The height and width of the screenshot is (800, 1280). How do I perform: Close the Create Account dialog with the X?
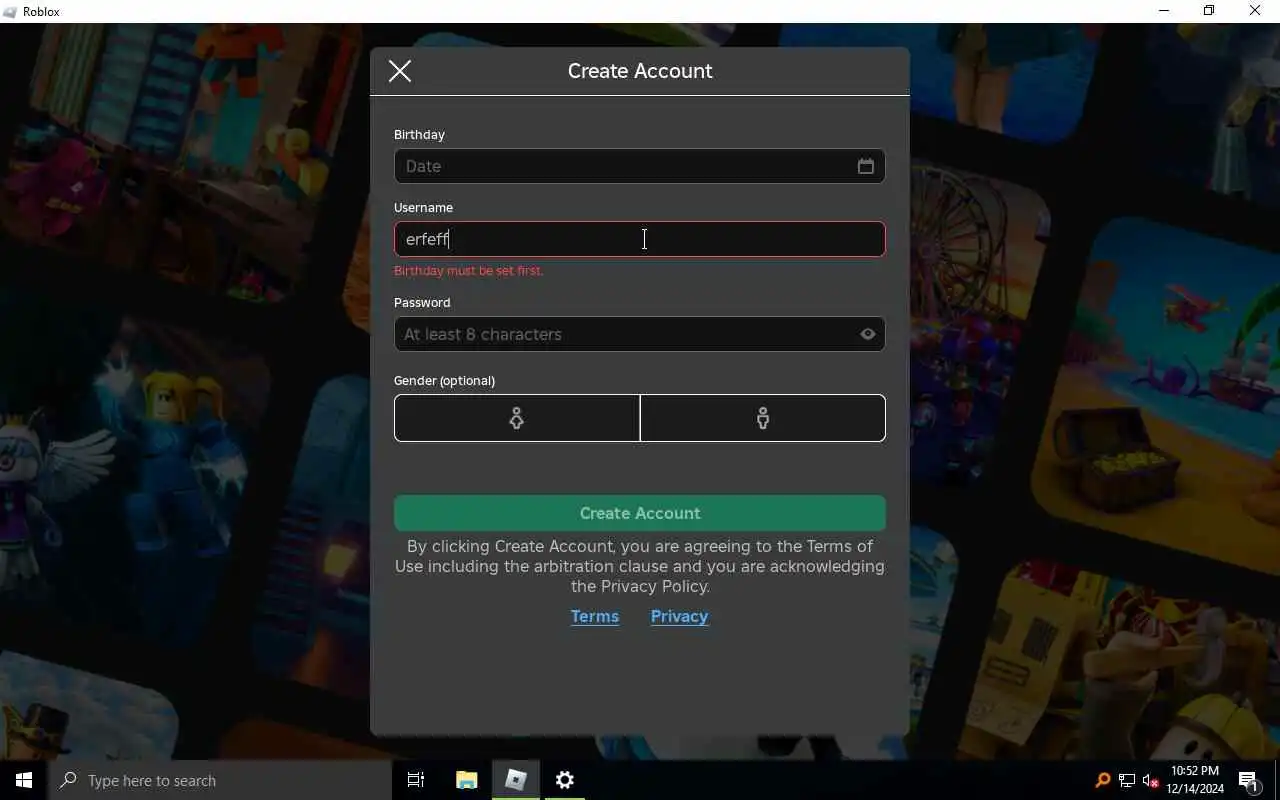pos(400,71)
